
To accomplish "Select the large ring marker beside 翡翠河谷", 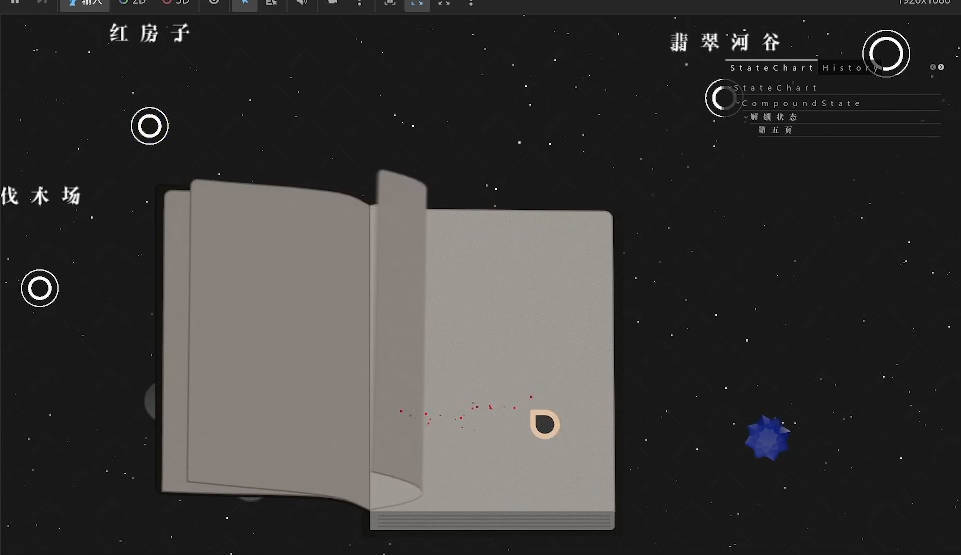I will click(886, 53).
